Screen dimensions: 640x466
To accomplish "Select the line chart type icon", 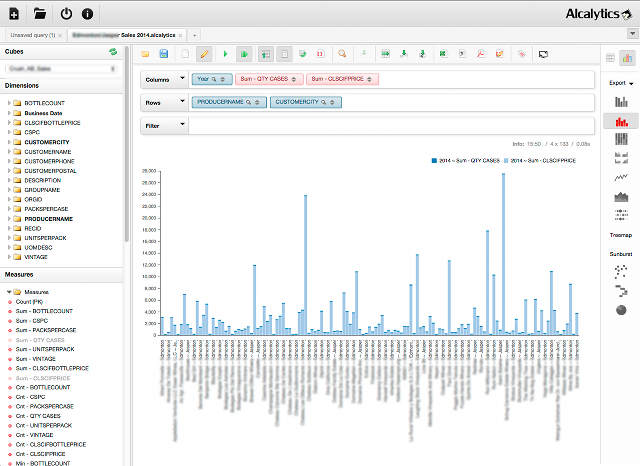I will point(620,177).
